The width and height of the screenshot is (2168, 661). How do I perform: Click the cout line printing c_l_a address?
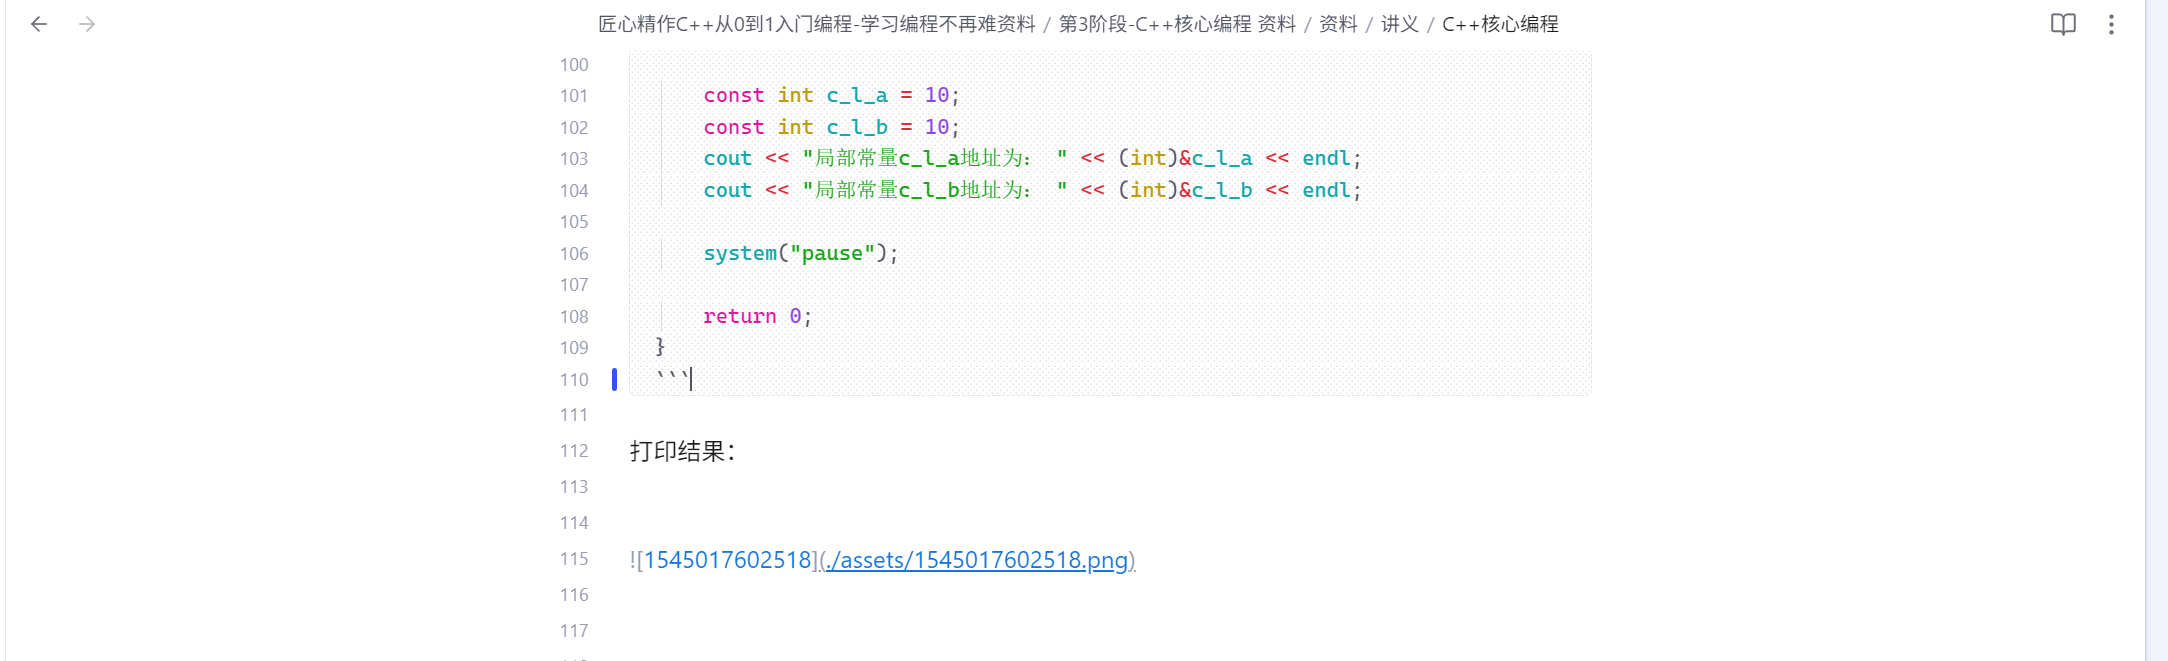1030,159
